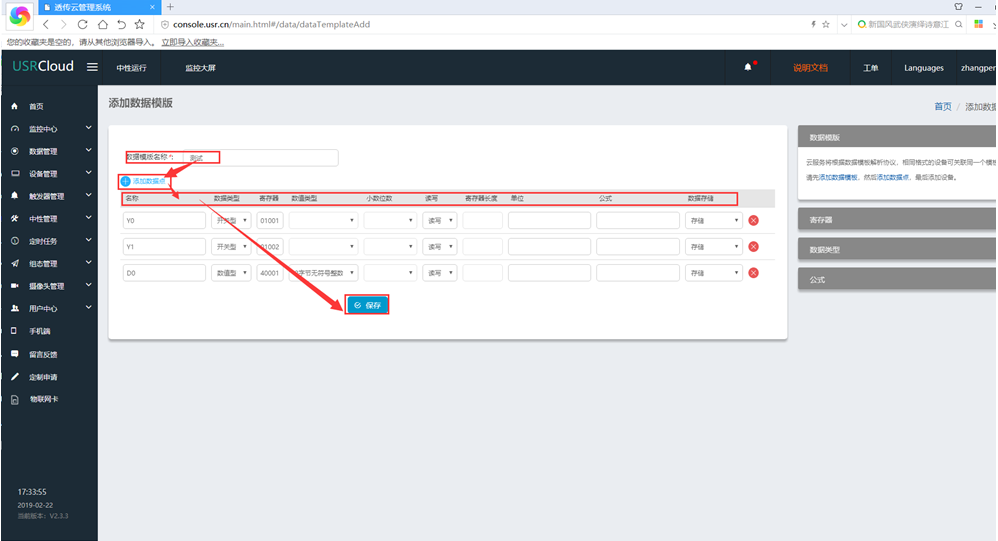Expand the 公式 help panel
Viewport: 998px width, 541px height.
point(896,280)
